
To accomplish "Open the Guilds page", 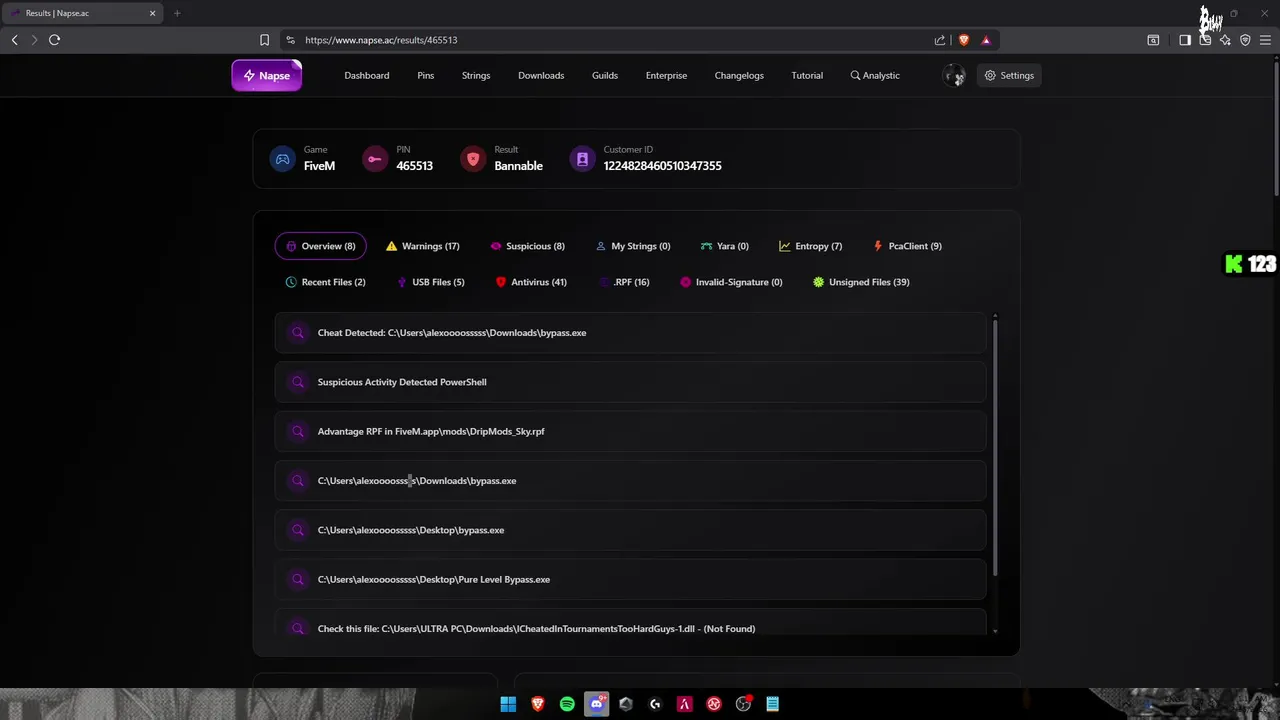I will pyautogui.click(x=605, y=75).
